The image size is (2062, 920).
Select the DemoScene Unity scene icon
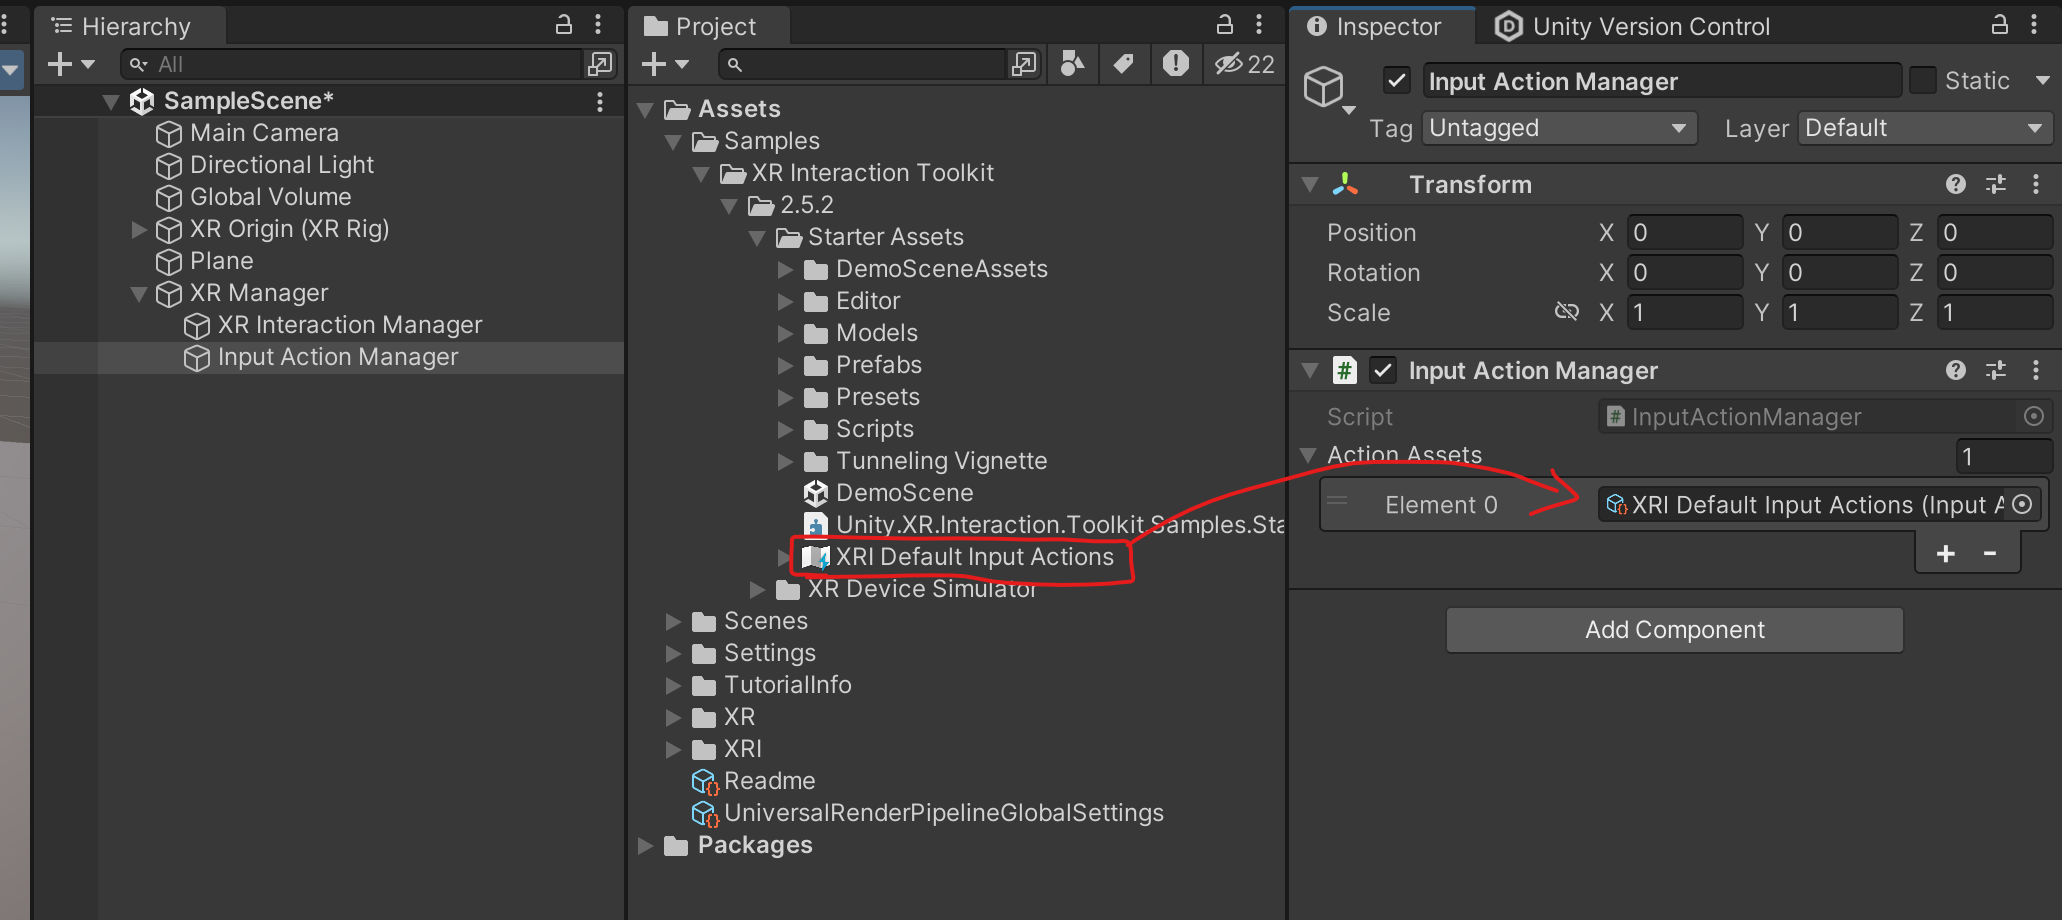click(816, 493)
